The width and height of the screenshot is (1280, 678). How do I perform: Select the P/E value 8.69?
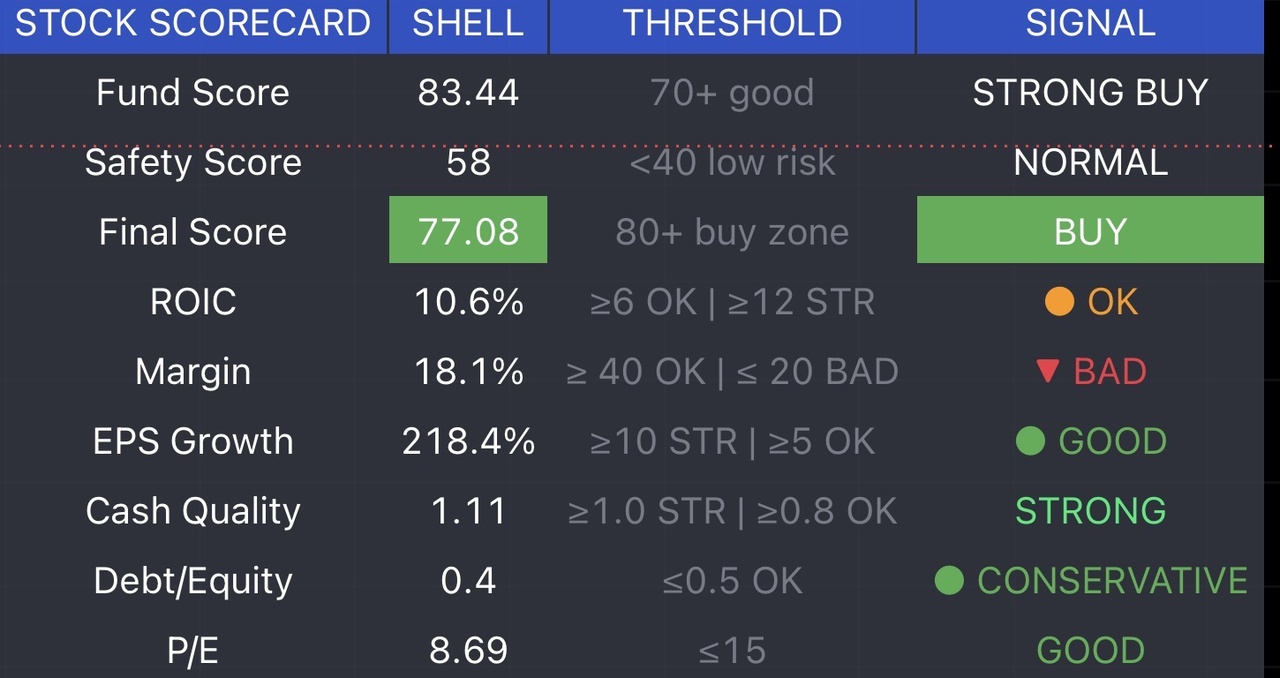pos(468,650)
